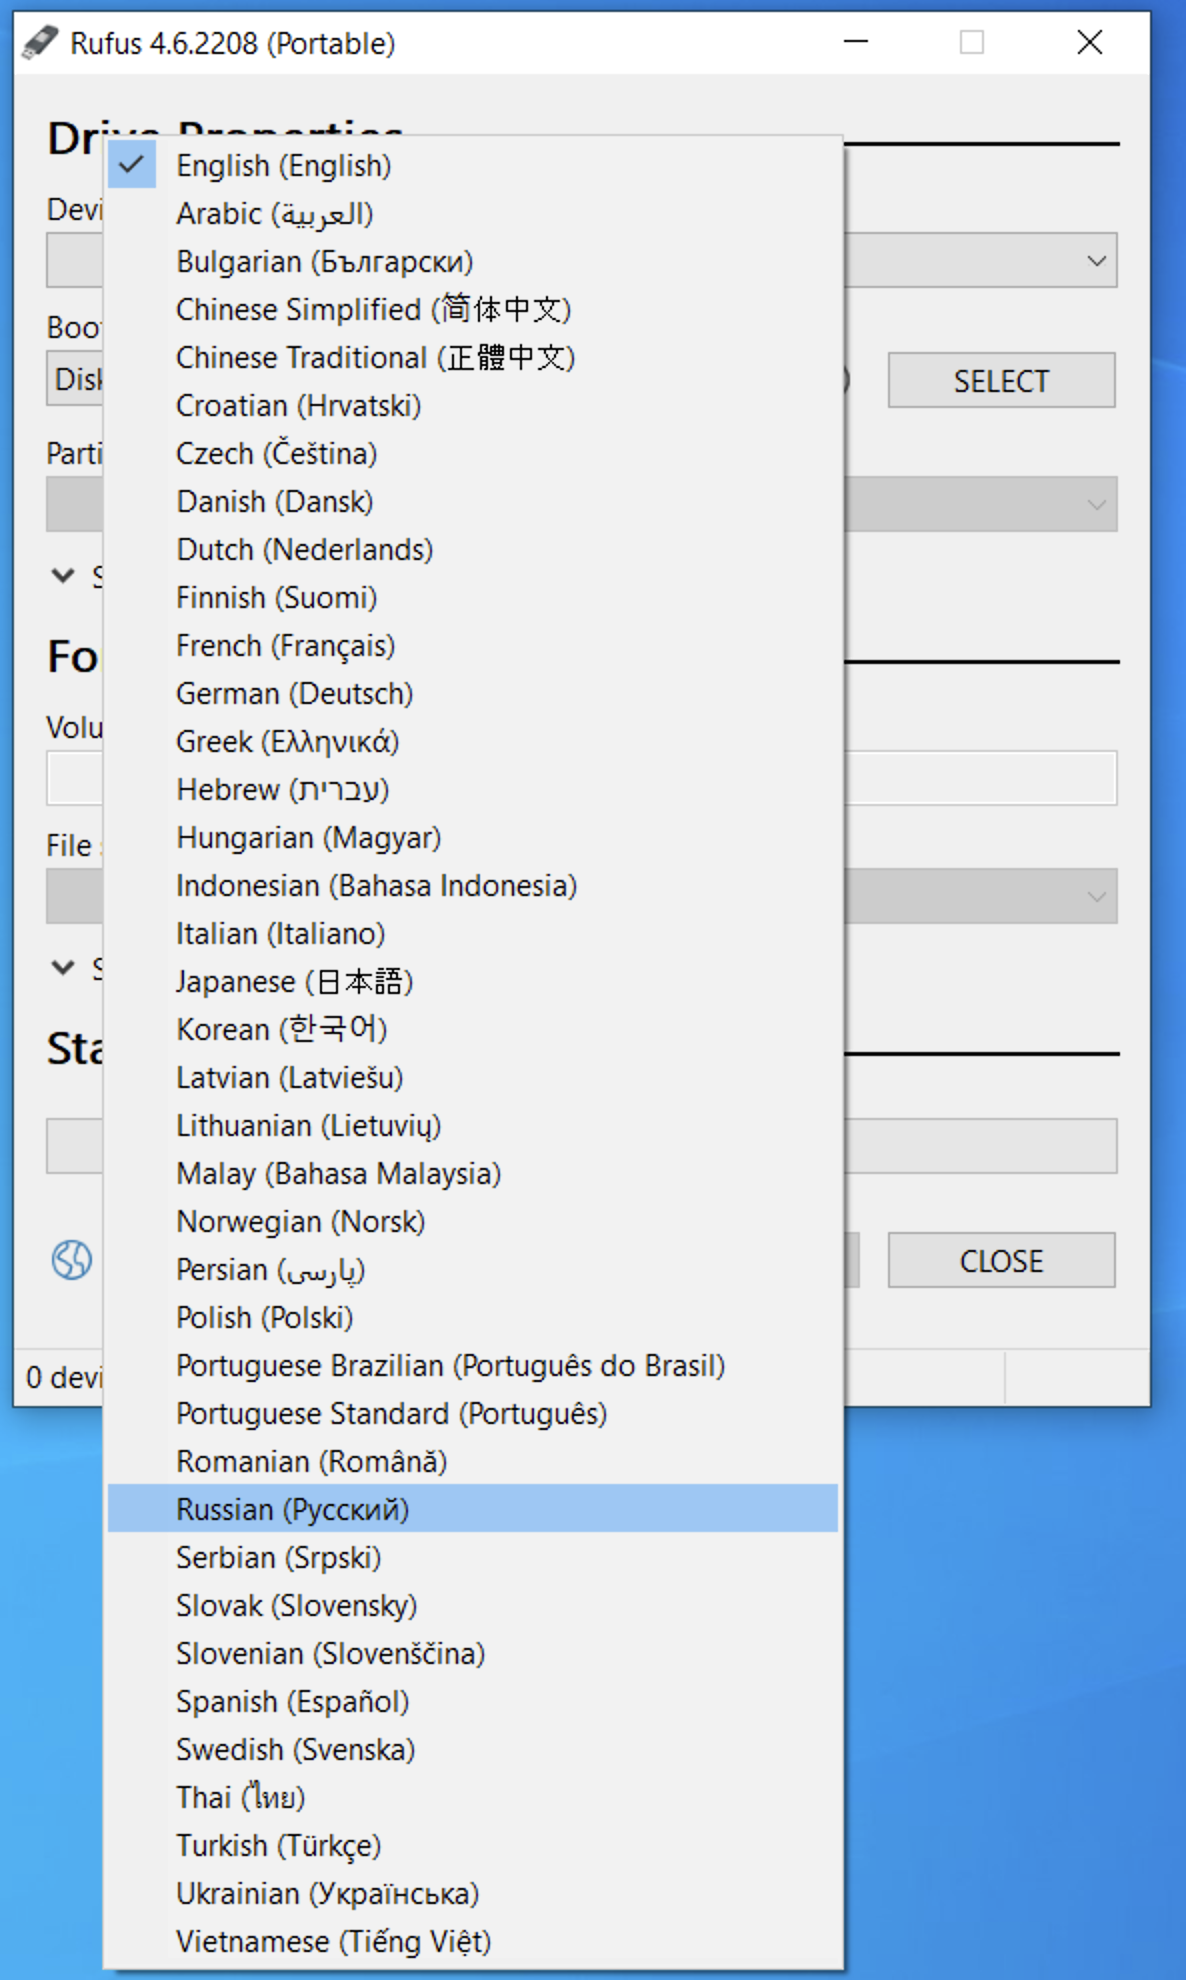The image size is (1186, 1980).
Task: Select Arabic language option
Action: point(473,214)
